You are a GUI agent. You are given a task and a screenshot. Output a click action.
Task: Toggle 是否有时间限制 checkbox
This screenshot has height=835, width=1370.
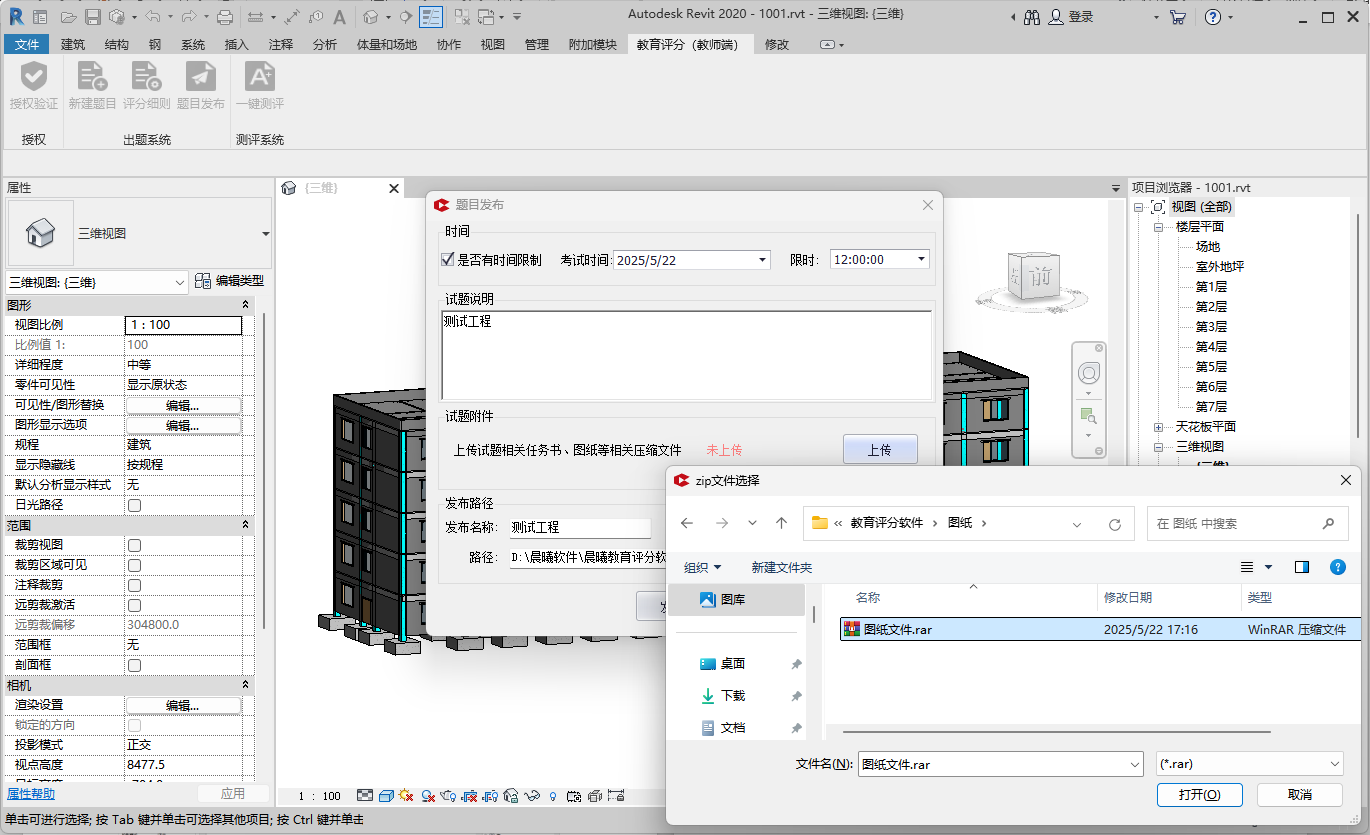(x=448, y=259)
